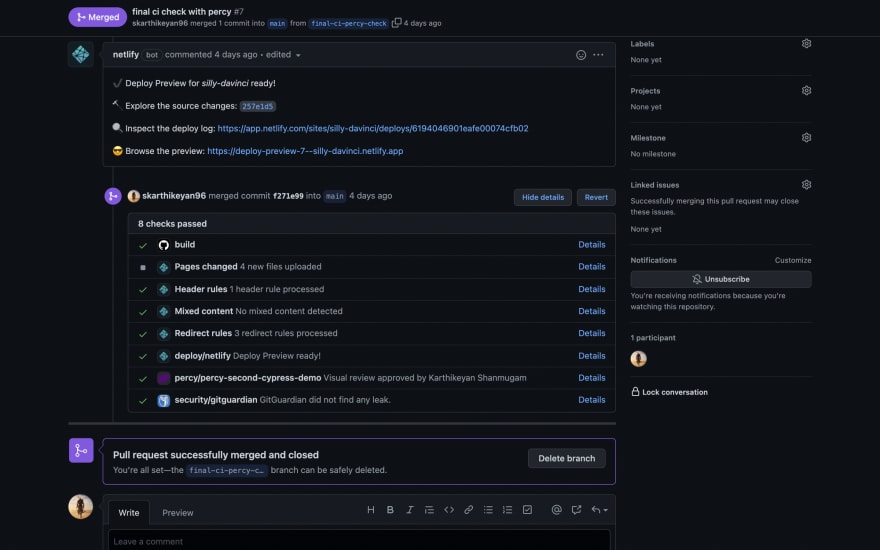Customize notification settings
The height and width of the screenshot is (550, 880).
tap(793, 260)
